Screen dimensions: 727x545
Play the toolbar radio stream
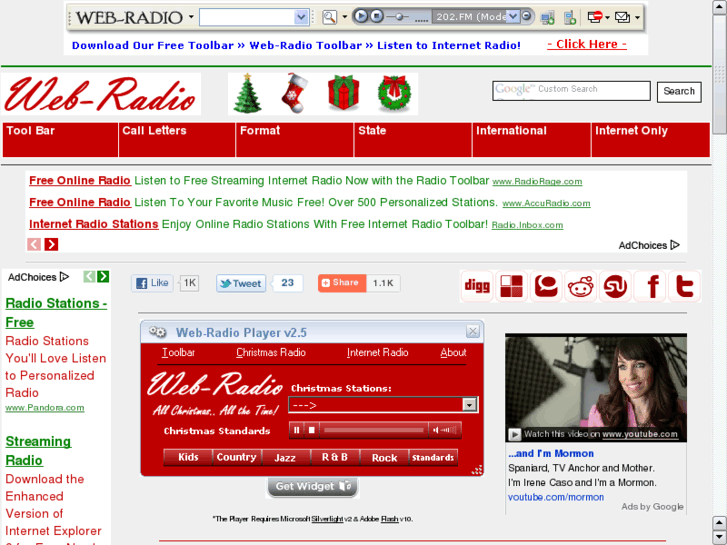click(361, 16)
